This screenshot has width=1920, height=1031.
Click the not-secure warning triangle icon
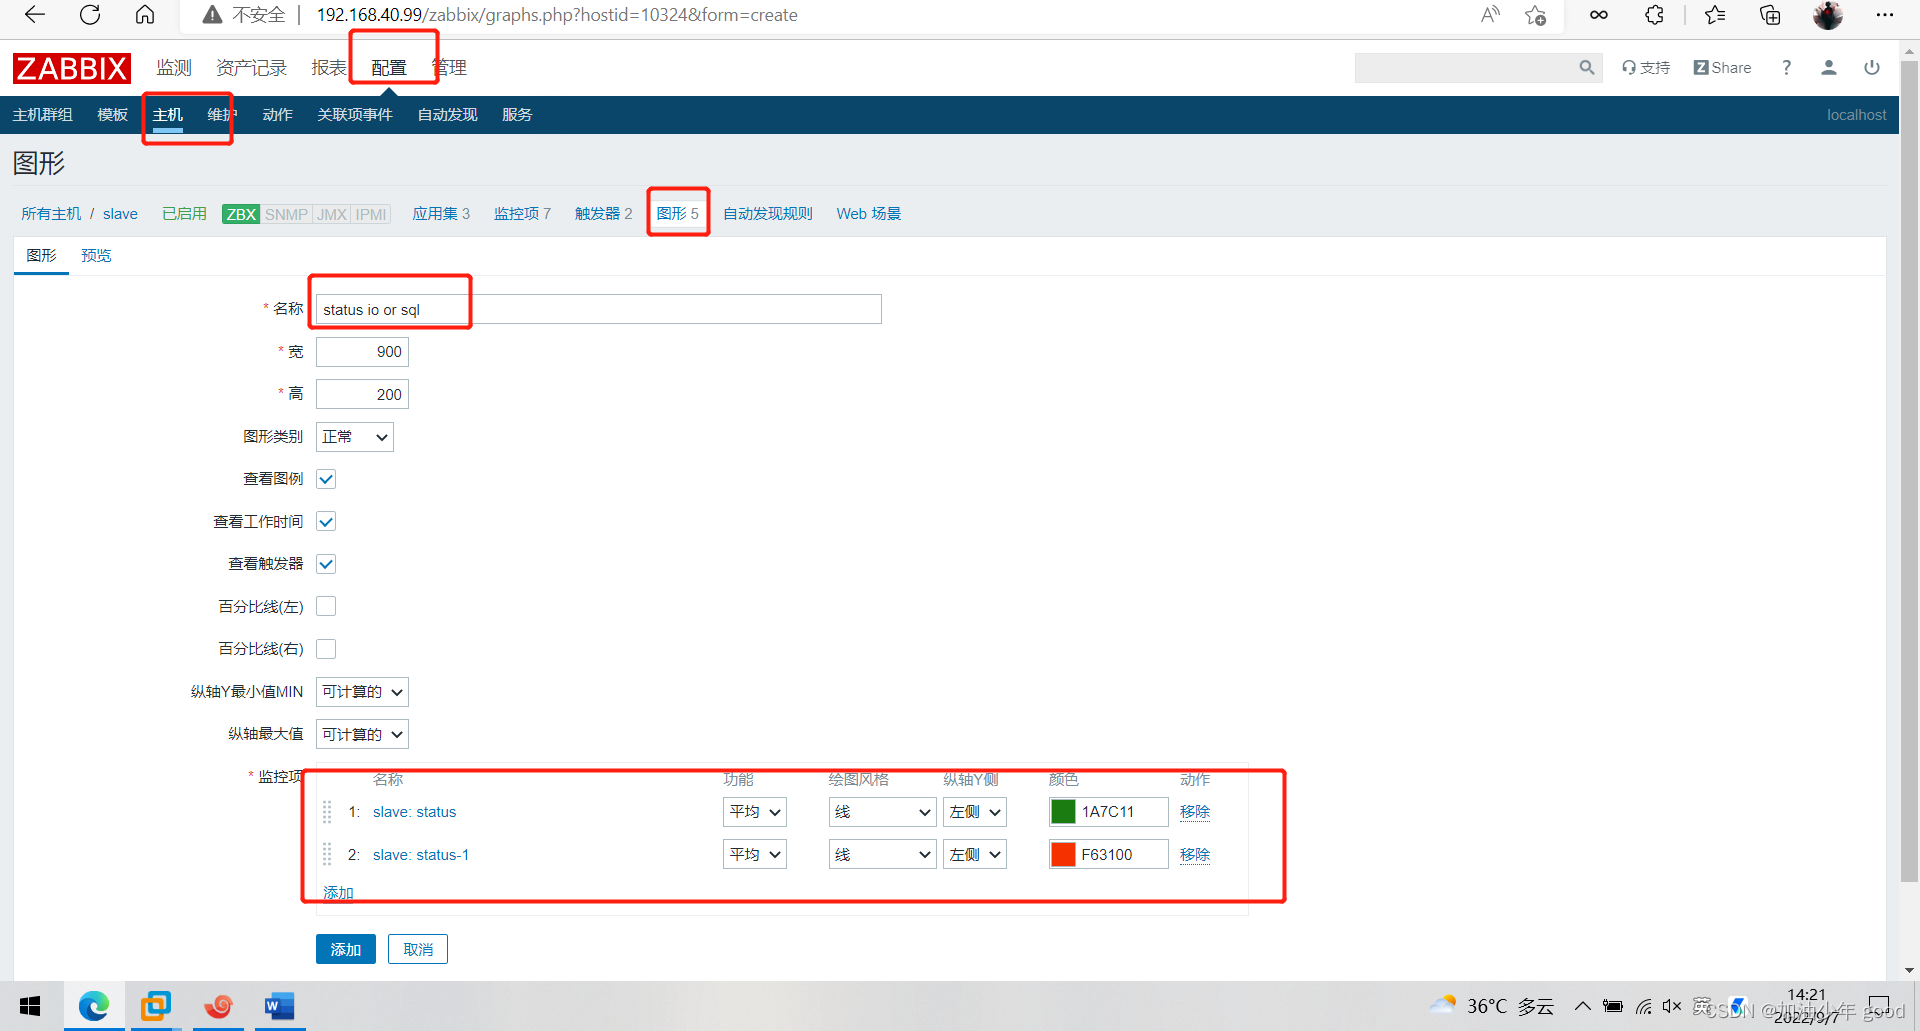[x=212, y=15]
